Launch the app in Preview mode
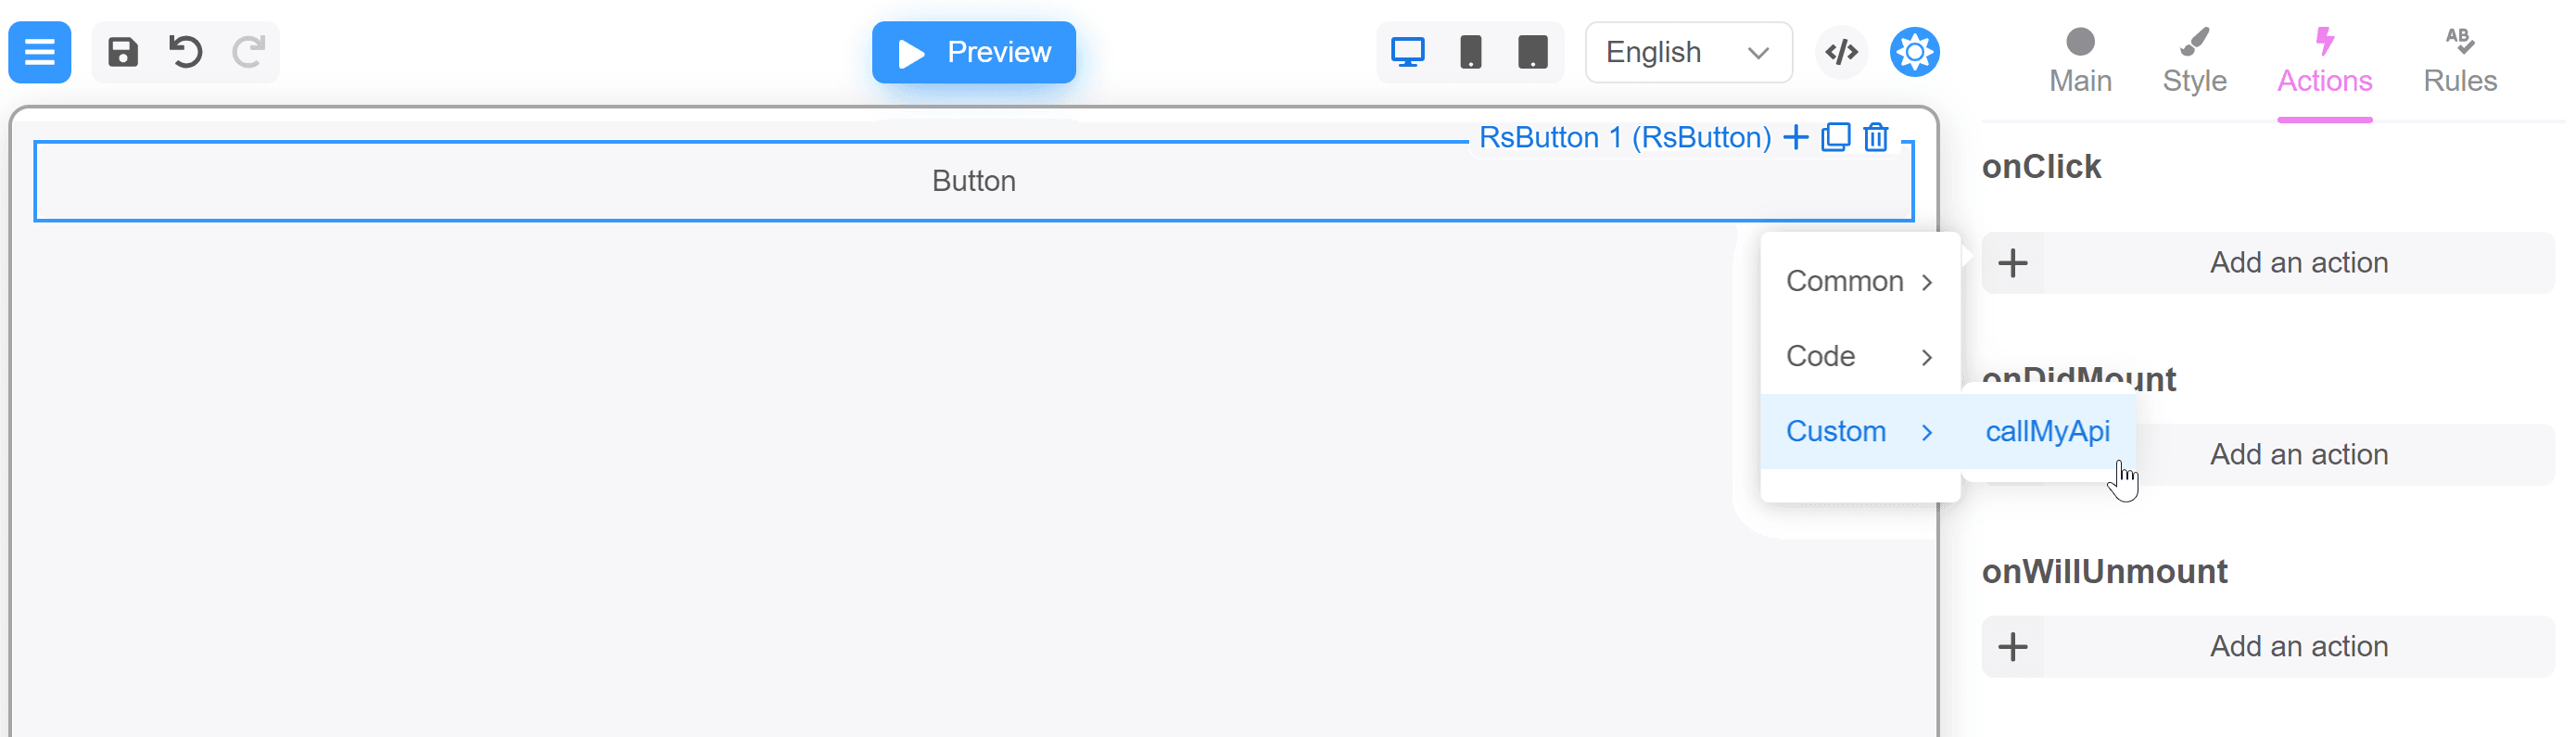 click(973, 52)
